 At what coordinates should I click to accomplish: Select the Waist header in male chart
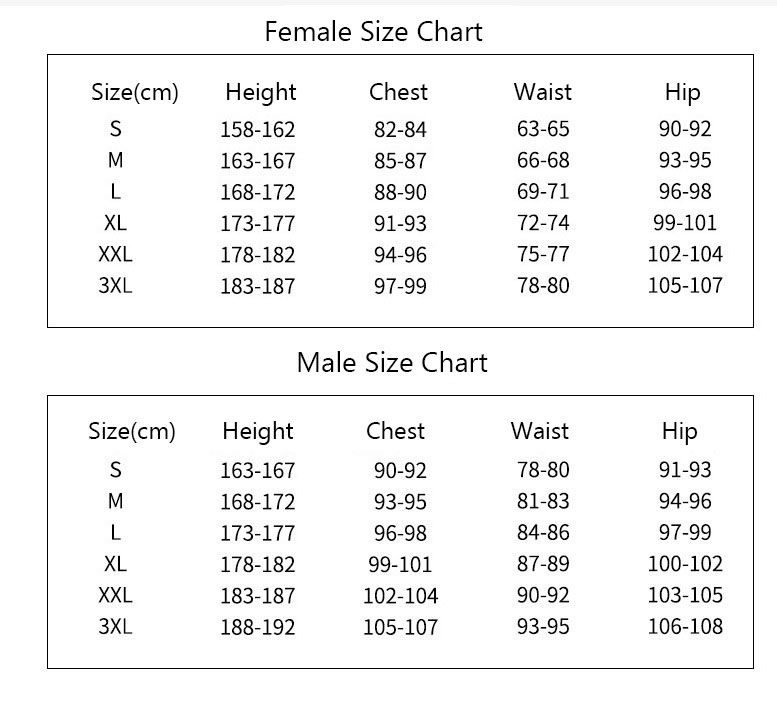pos(540,431)
